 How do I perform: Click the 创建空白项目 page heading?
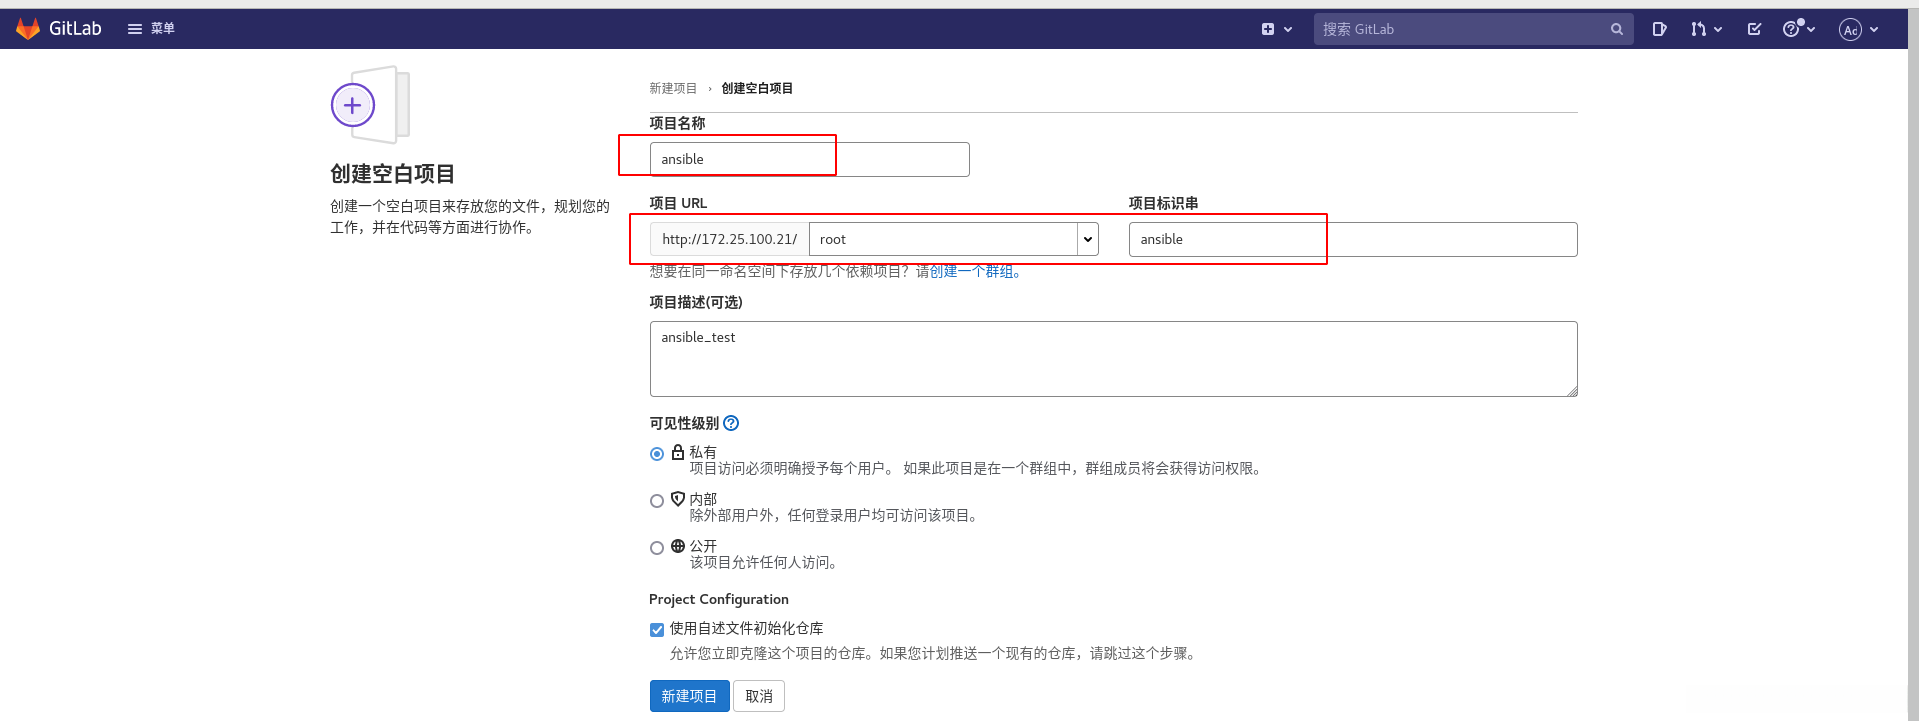393,174
